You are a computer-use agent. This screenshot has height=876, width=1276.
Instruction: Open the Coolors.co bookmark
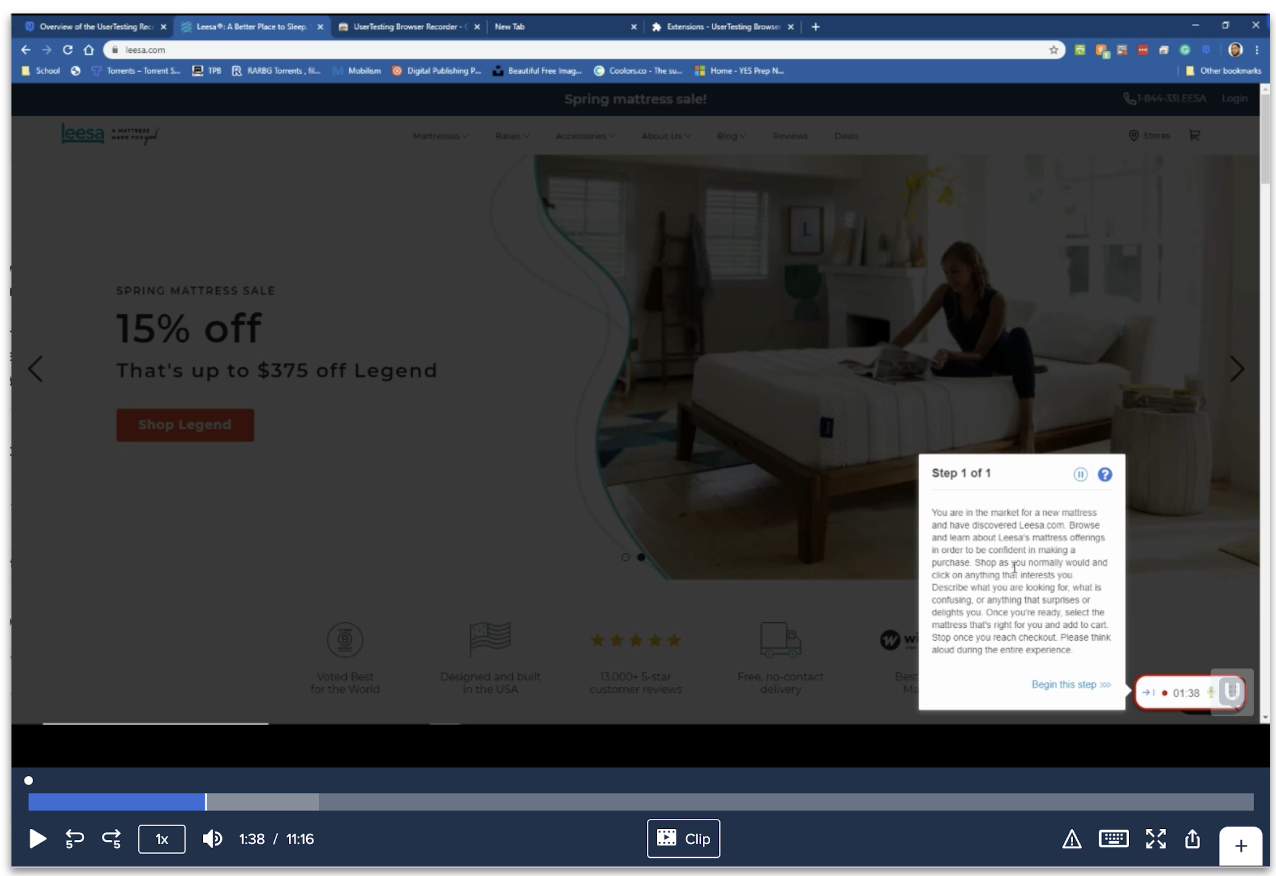(638, 71)
